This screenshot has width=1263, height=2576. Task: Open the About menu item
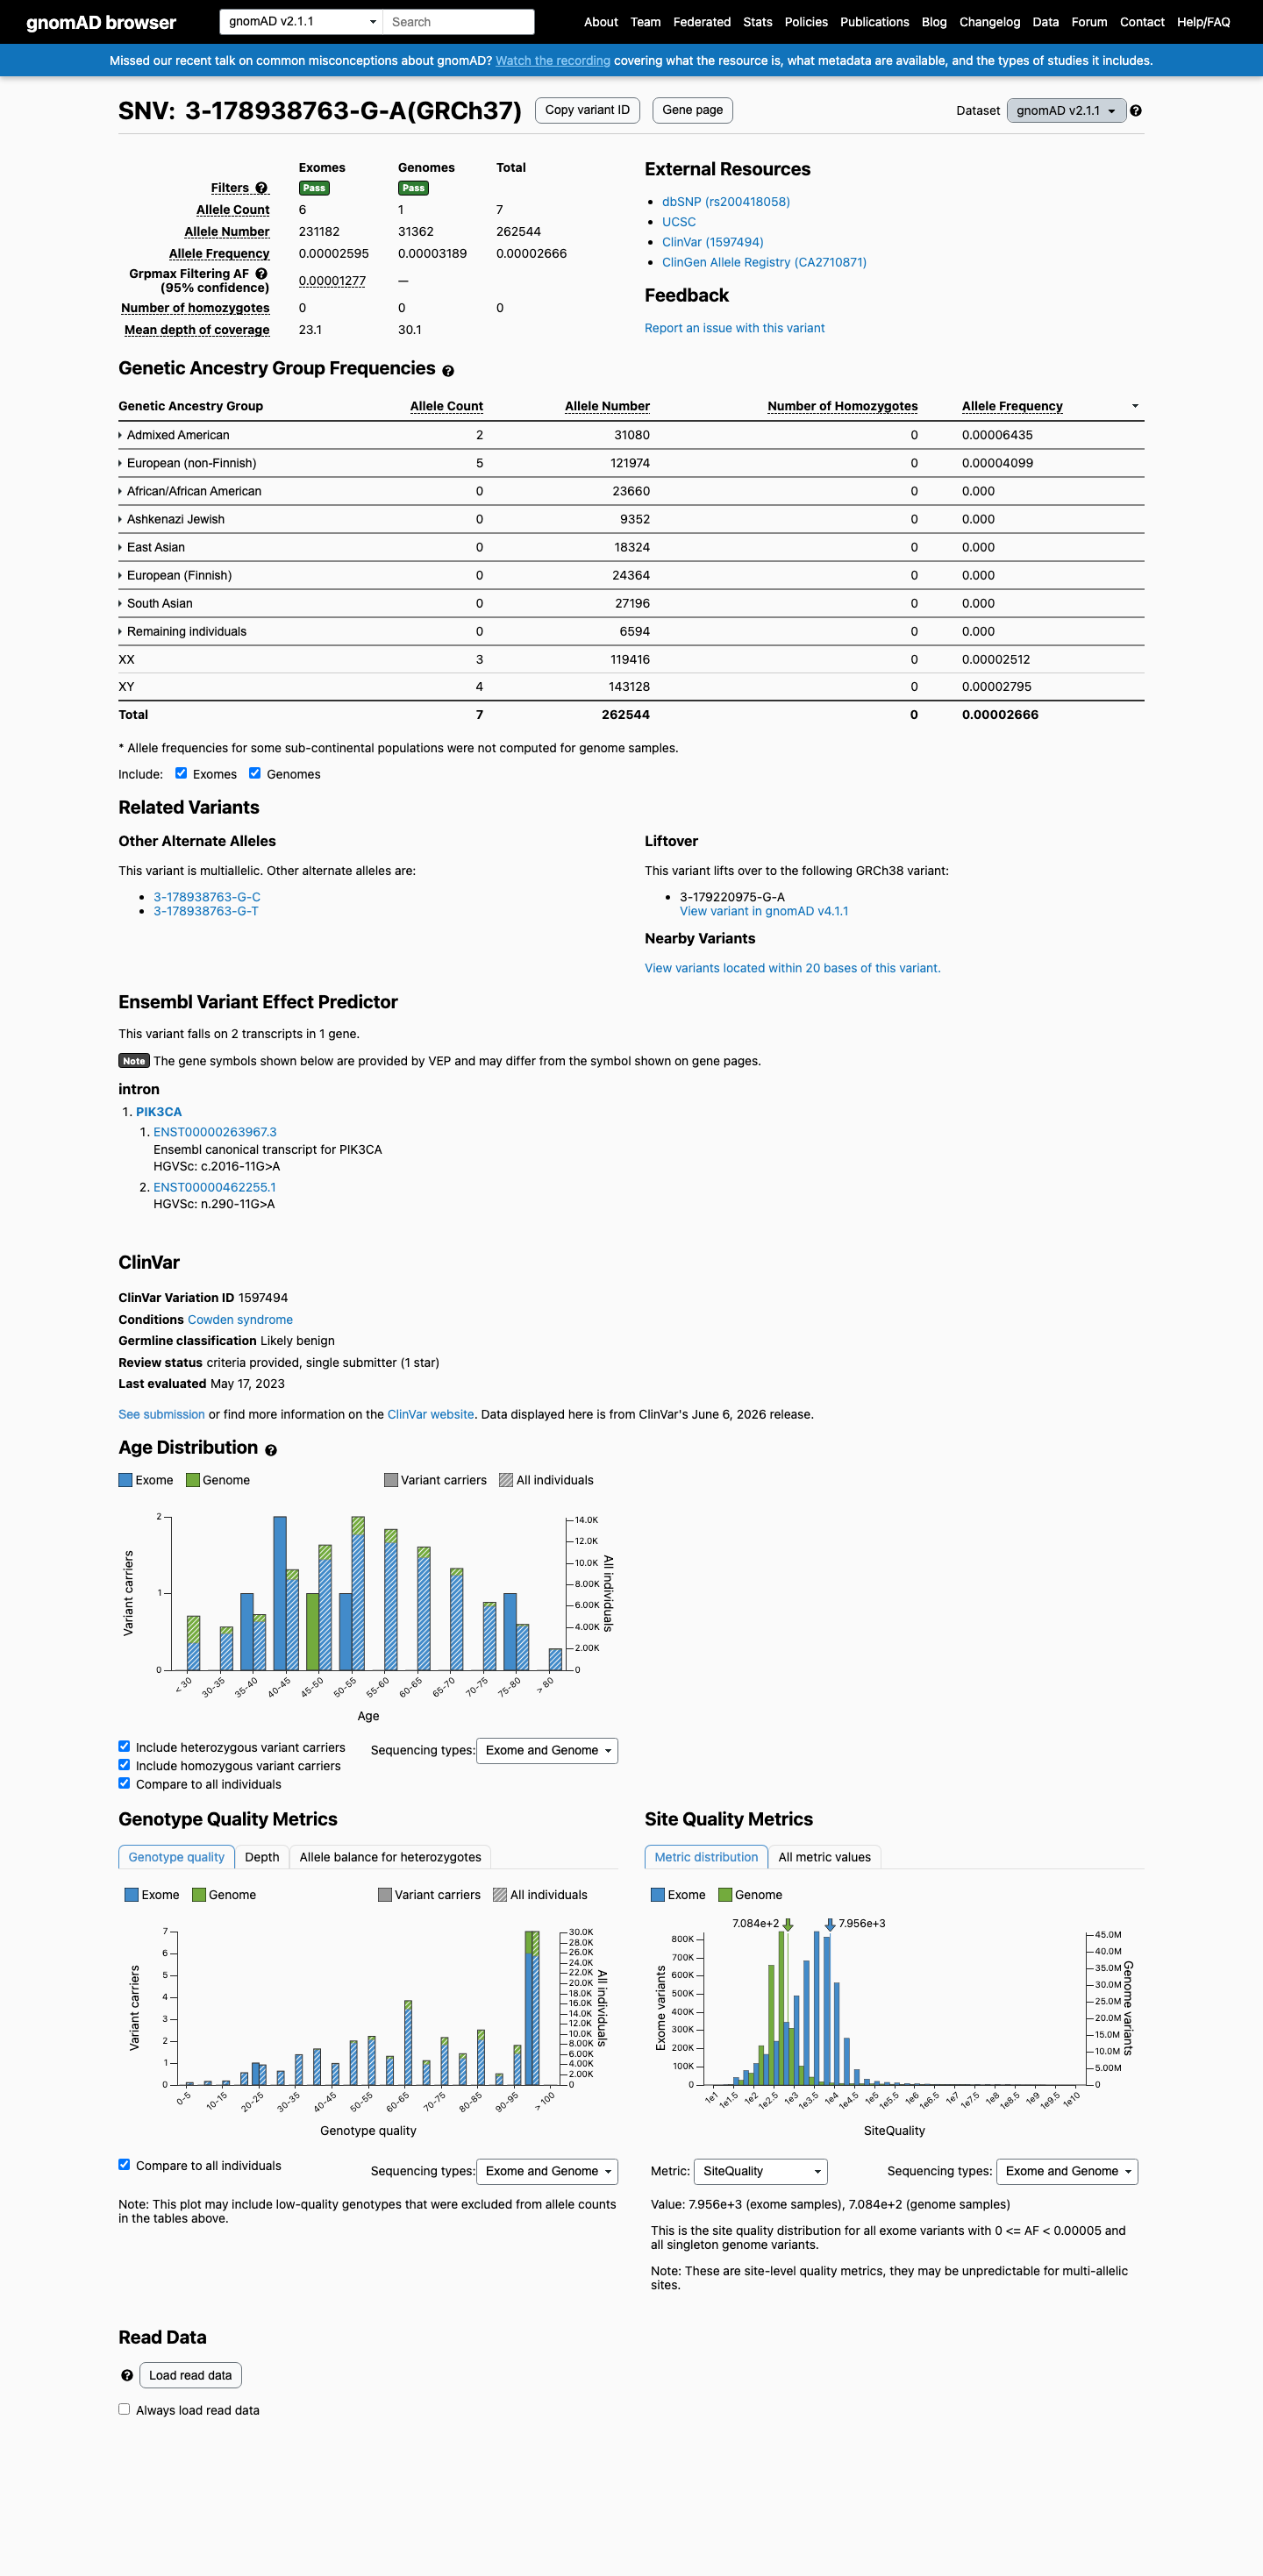click(601, 22)
